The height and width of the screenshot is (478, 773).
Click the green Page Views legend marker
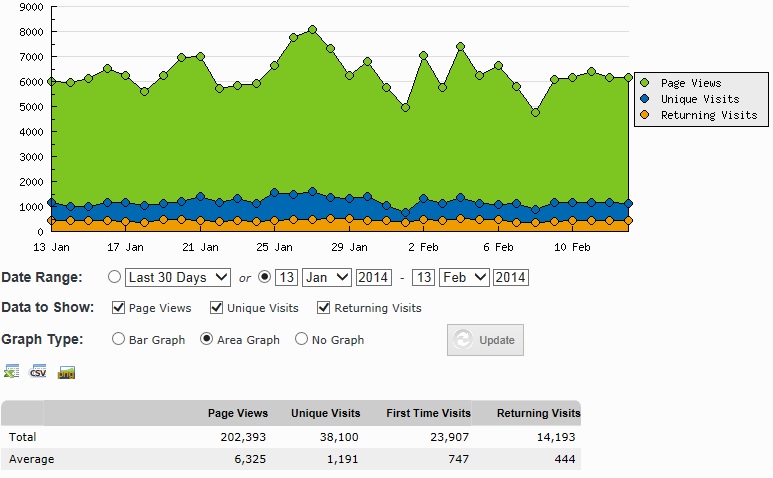[645, 83]
